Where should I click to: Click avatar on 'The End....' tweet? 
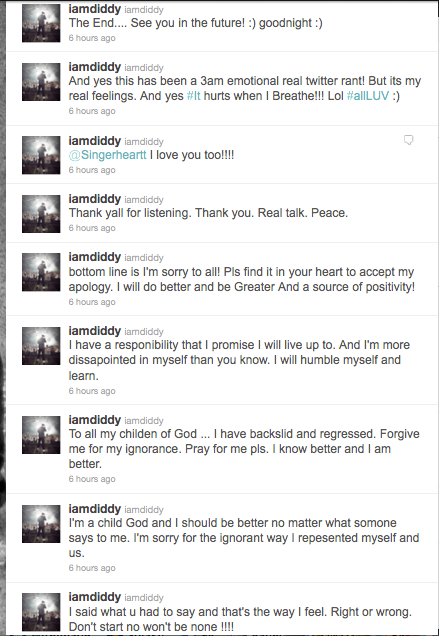[41, 23]
